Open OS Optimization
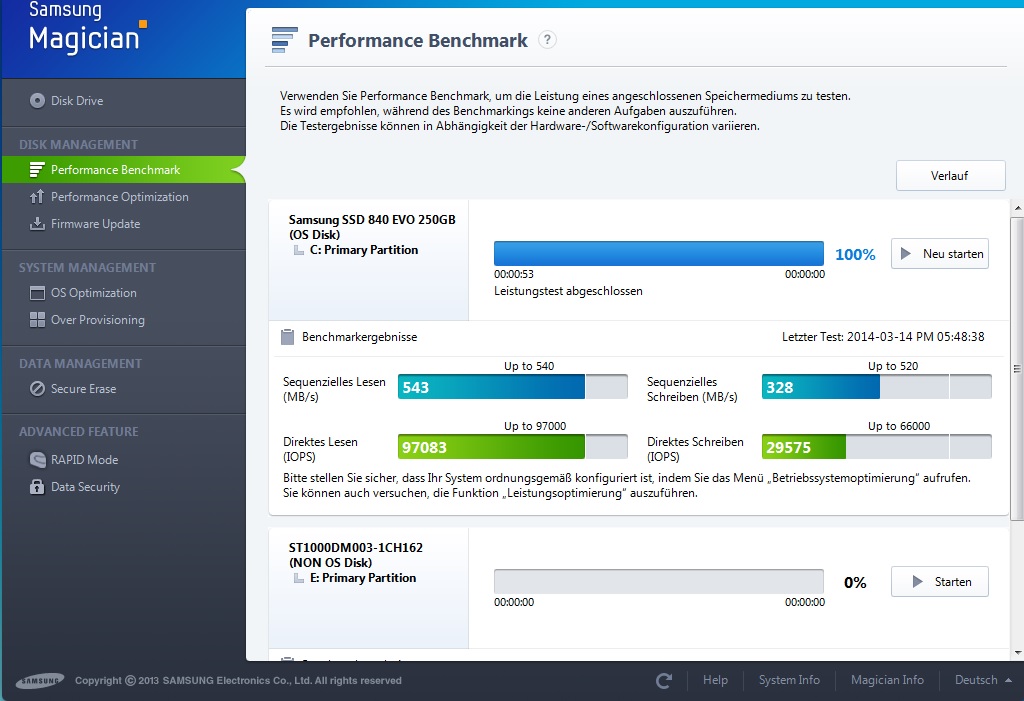Screen dimensions: 1024x701 tap(123, 293)
